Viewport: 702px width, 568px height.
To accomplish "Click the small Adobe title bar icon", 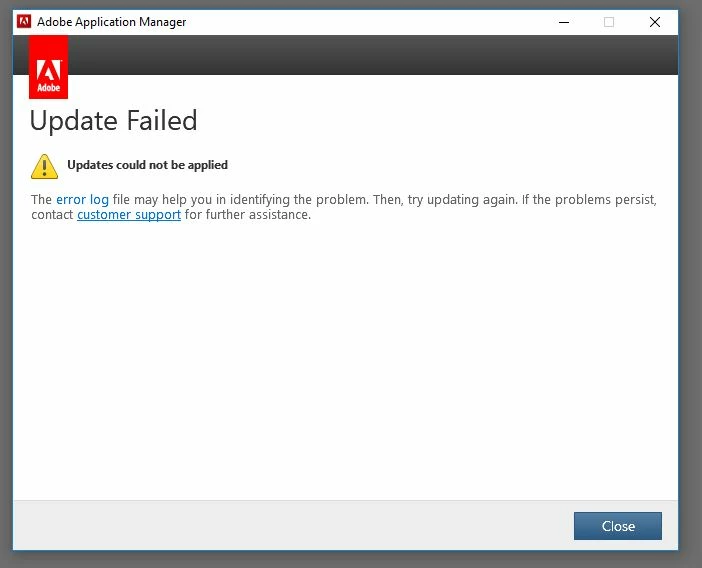I will pos(24,21).
